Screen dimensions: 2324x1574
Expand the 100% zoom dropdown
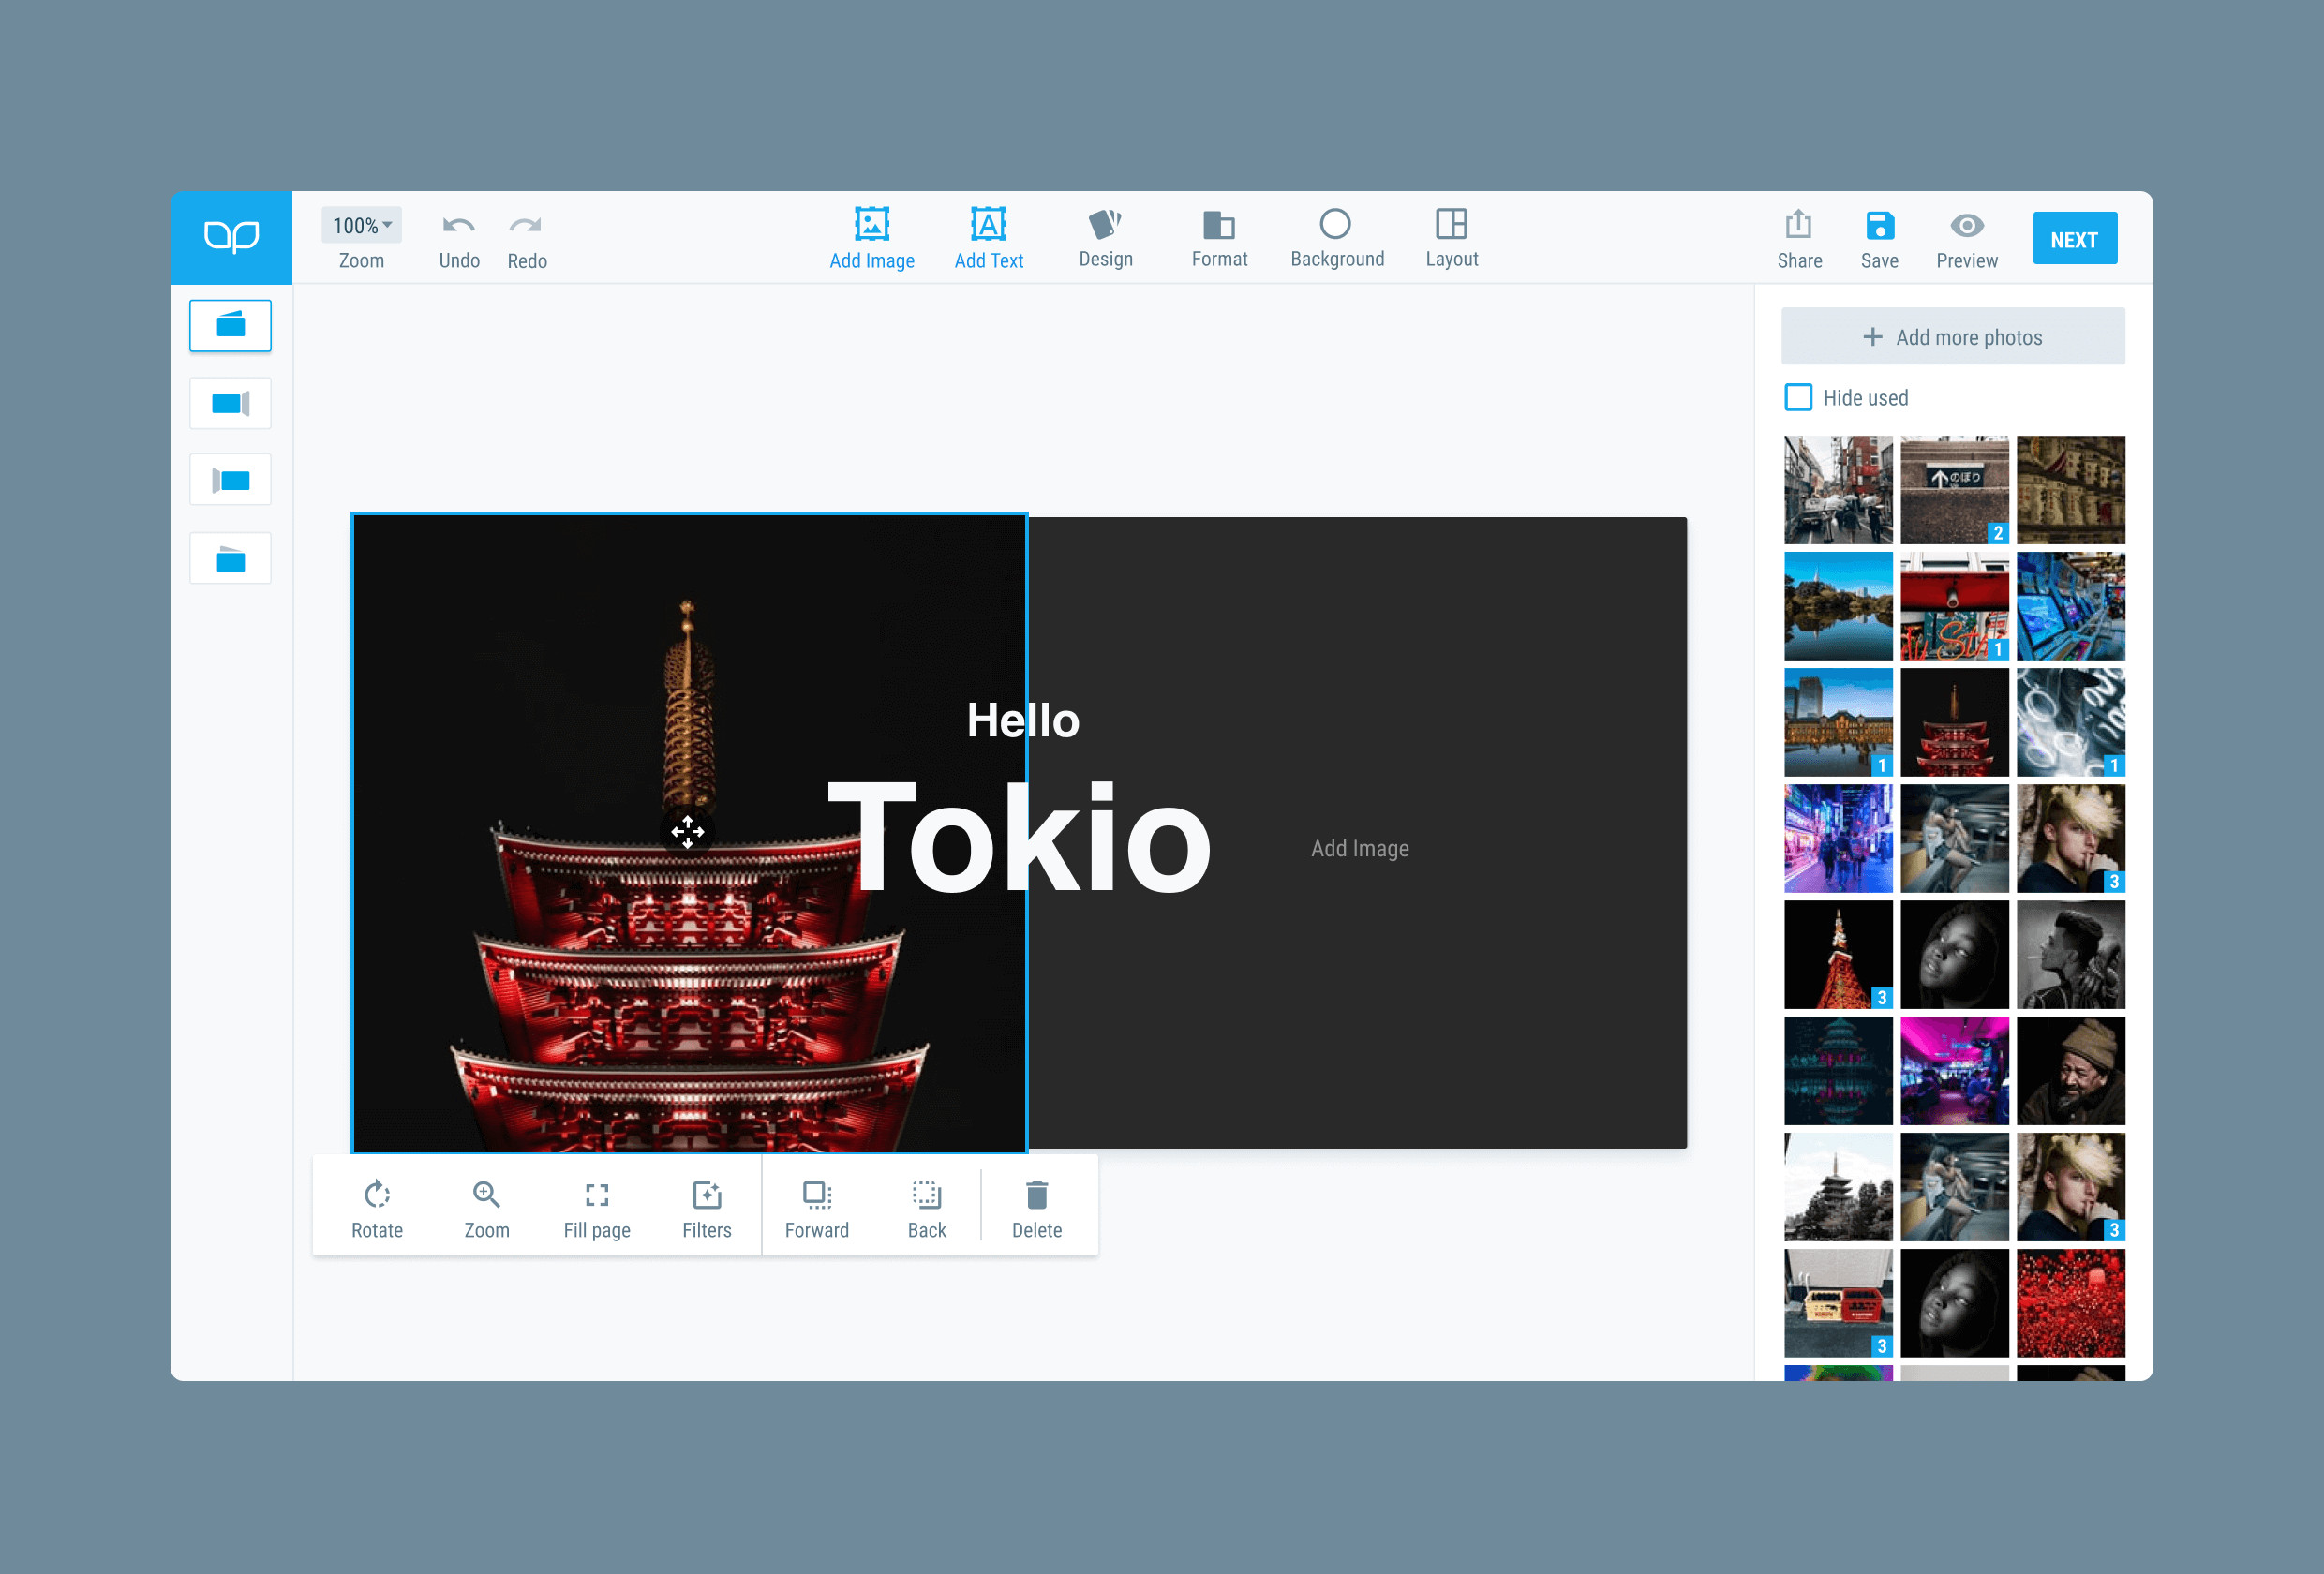[x=361, y=226]
